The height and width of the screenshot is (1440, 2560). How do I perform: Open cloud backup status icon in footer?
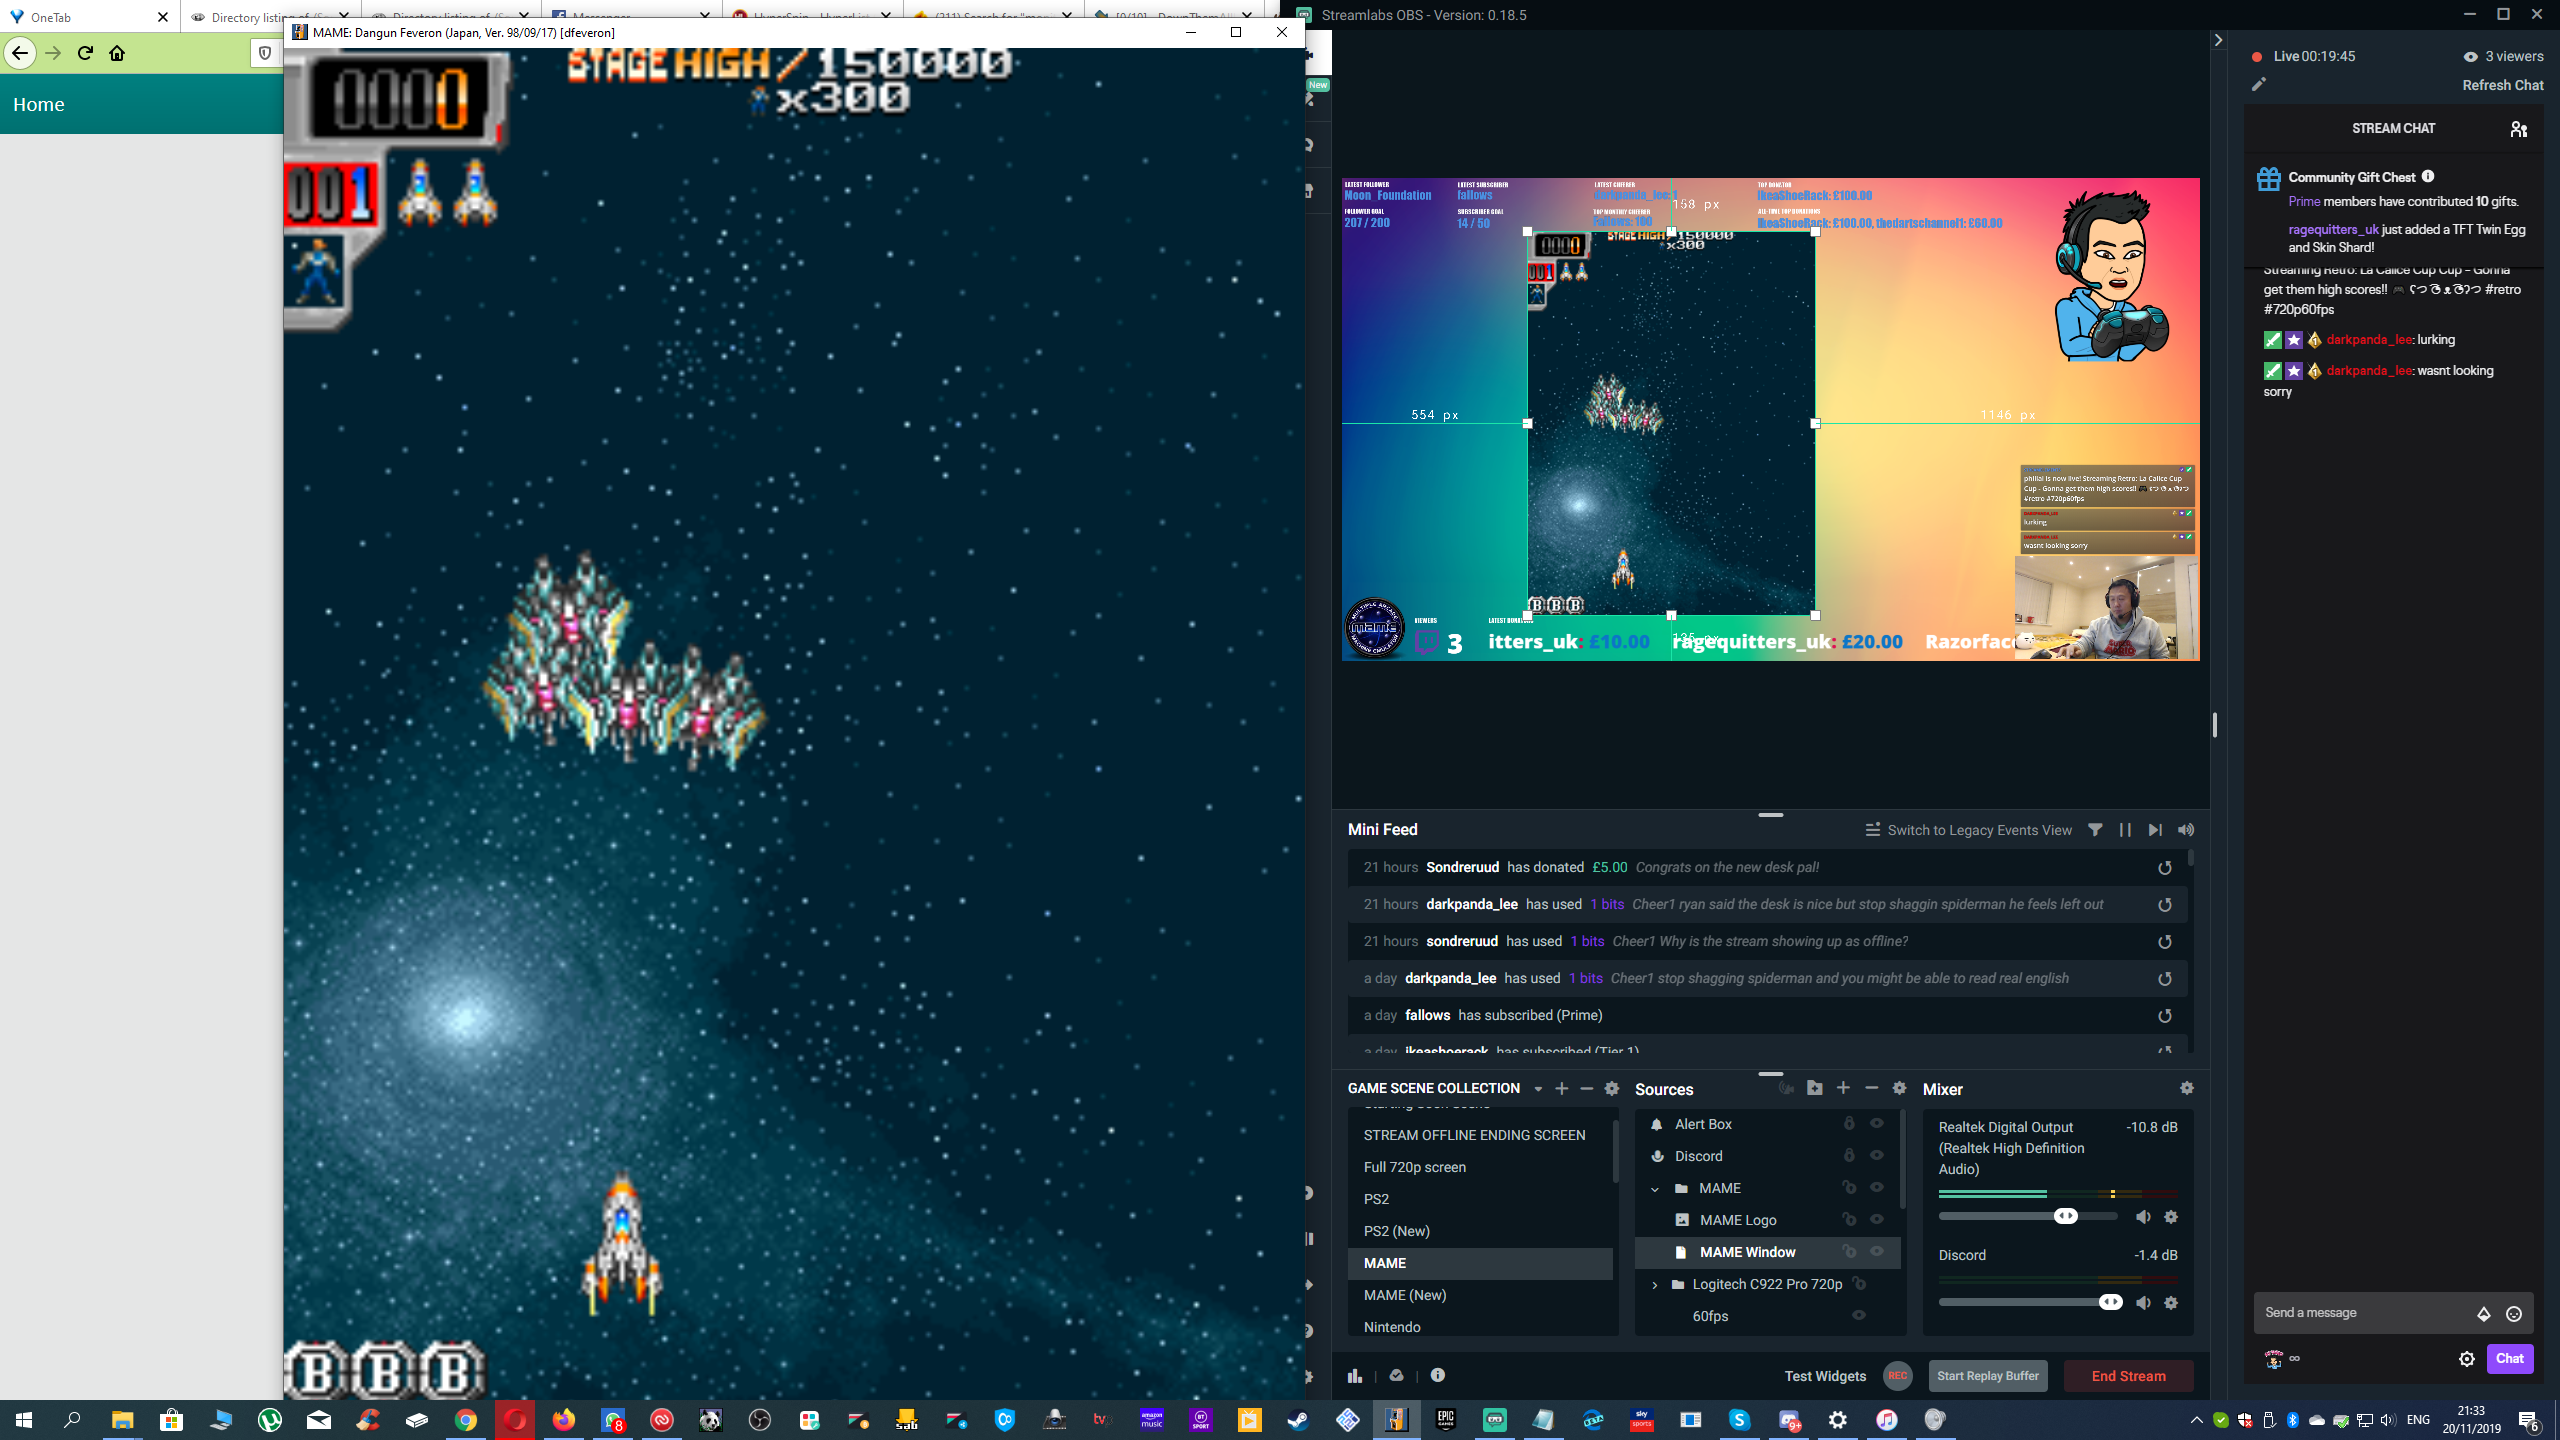1397,1376
